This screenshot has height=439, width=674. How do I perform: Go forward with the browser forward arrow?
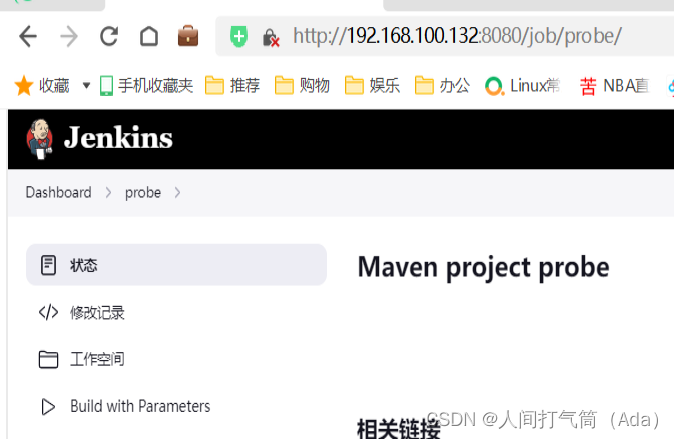click(69, 36)
